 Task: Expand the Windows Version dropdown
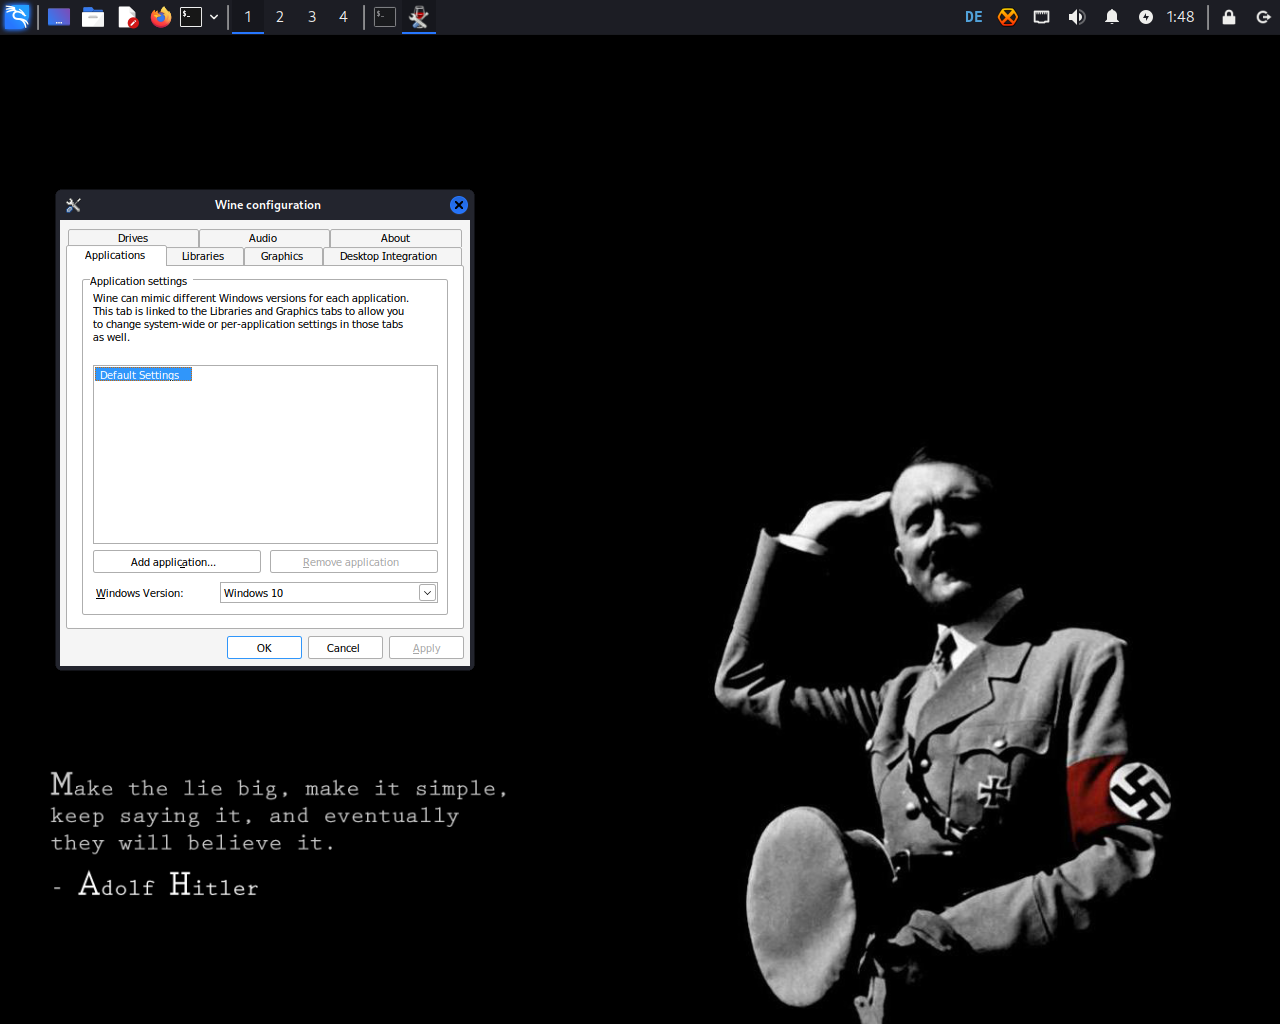(427, 593)
